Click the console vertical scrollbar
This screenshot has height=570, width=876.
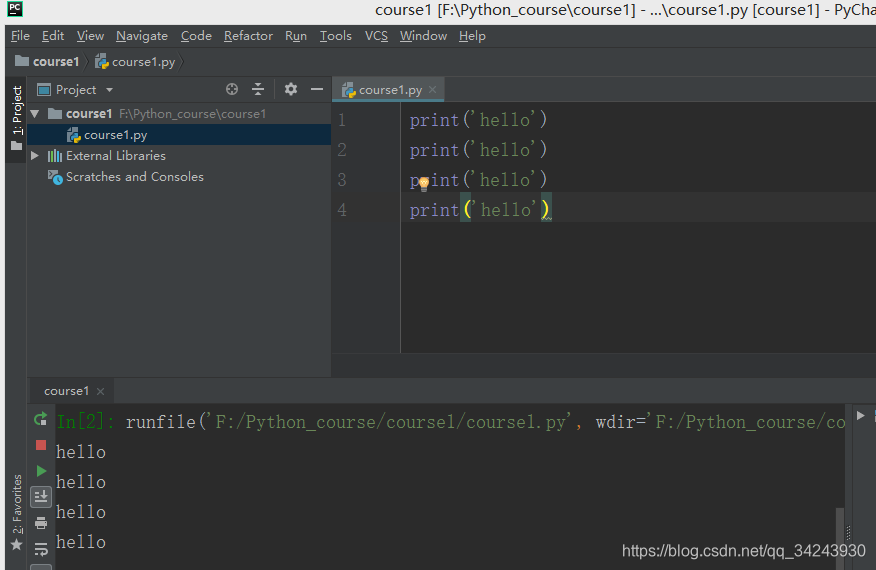pyautogui.click(x=839, y=539)
